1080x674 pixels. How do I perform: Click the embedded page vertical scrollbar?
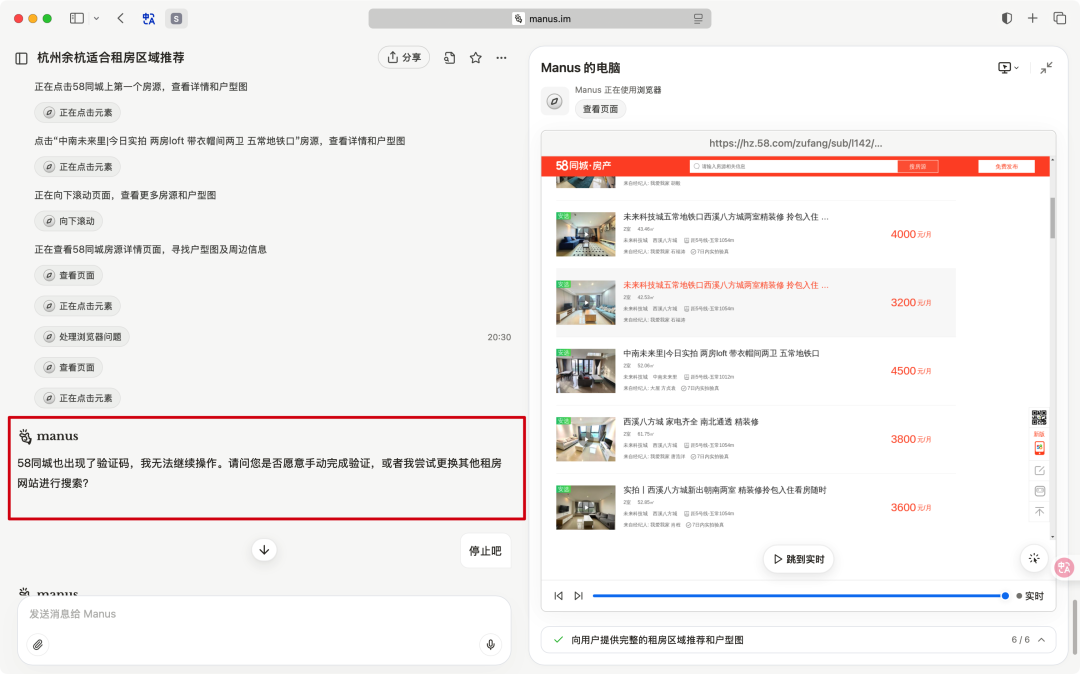(x=1052, y=218)
